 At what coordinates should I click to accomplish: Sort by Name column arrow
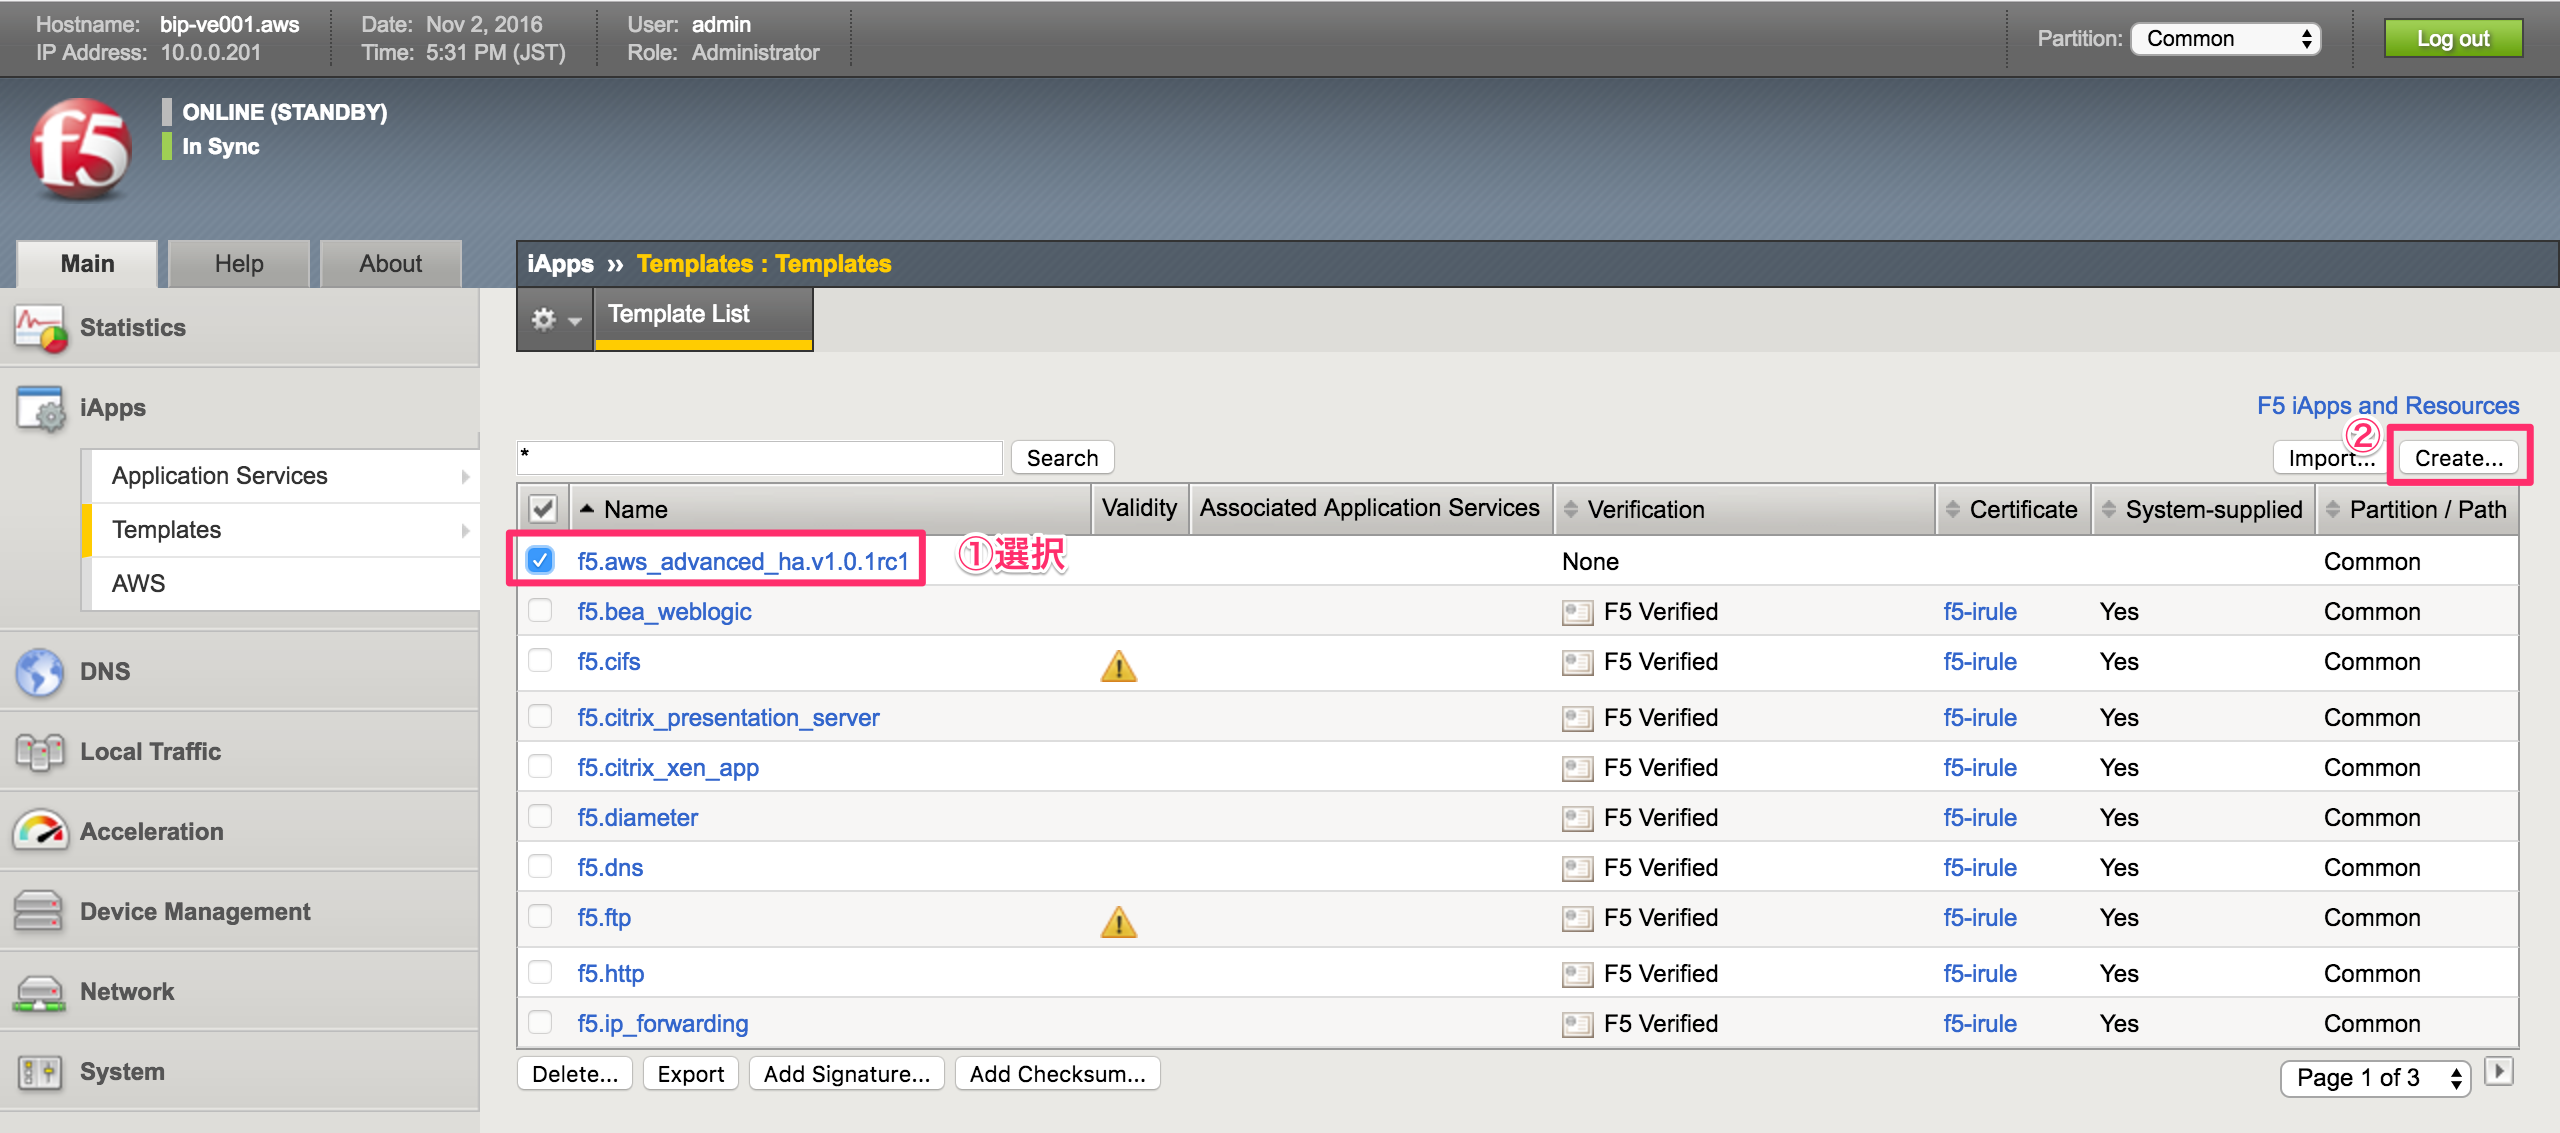point(587,509)
